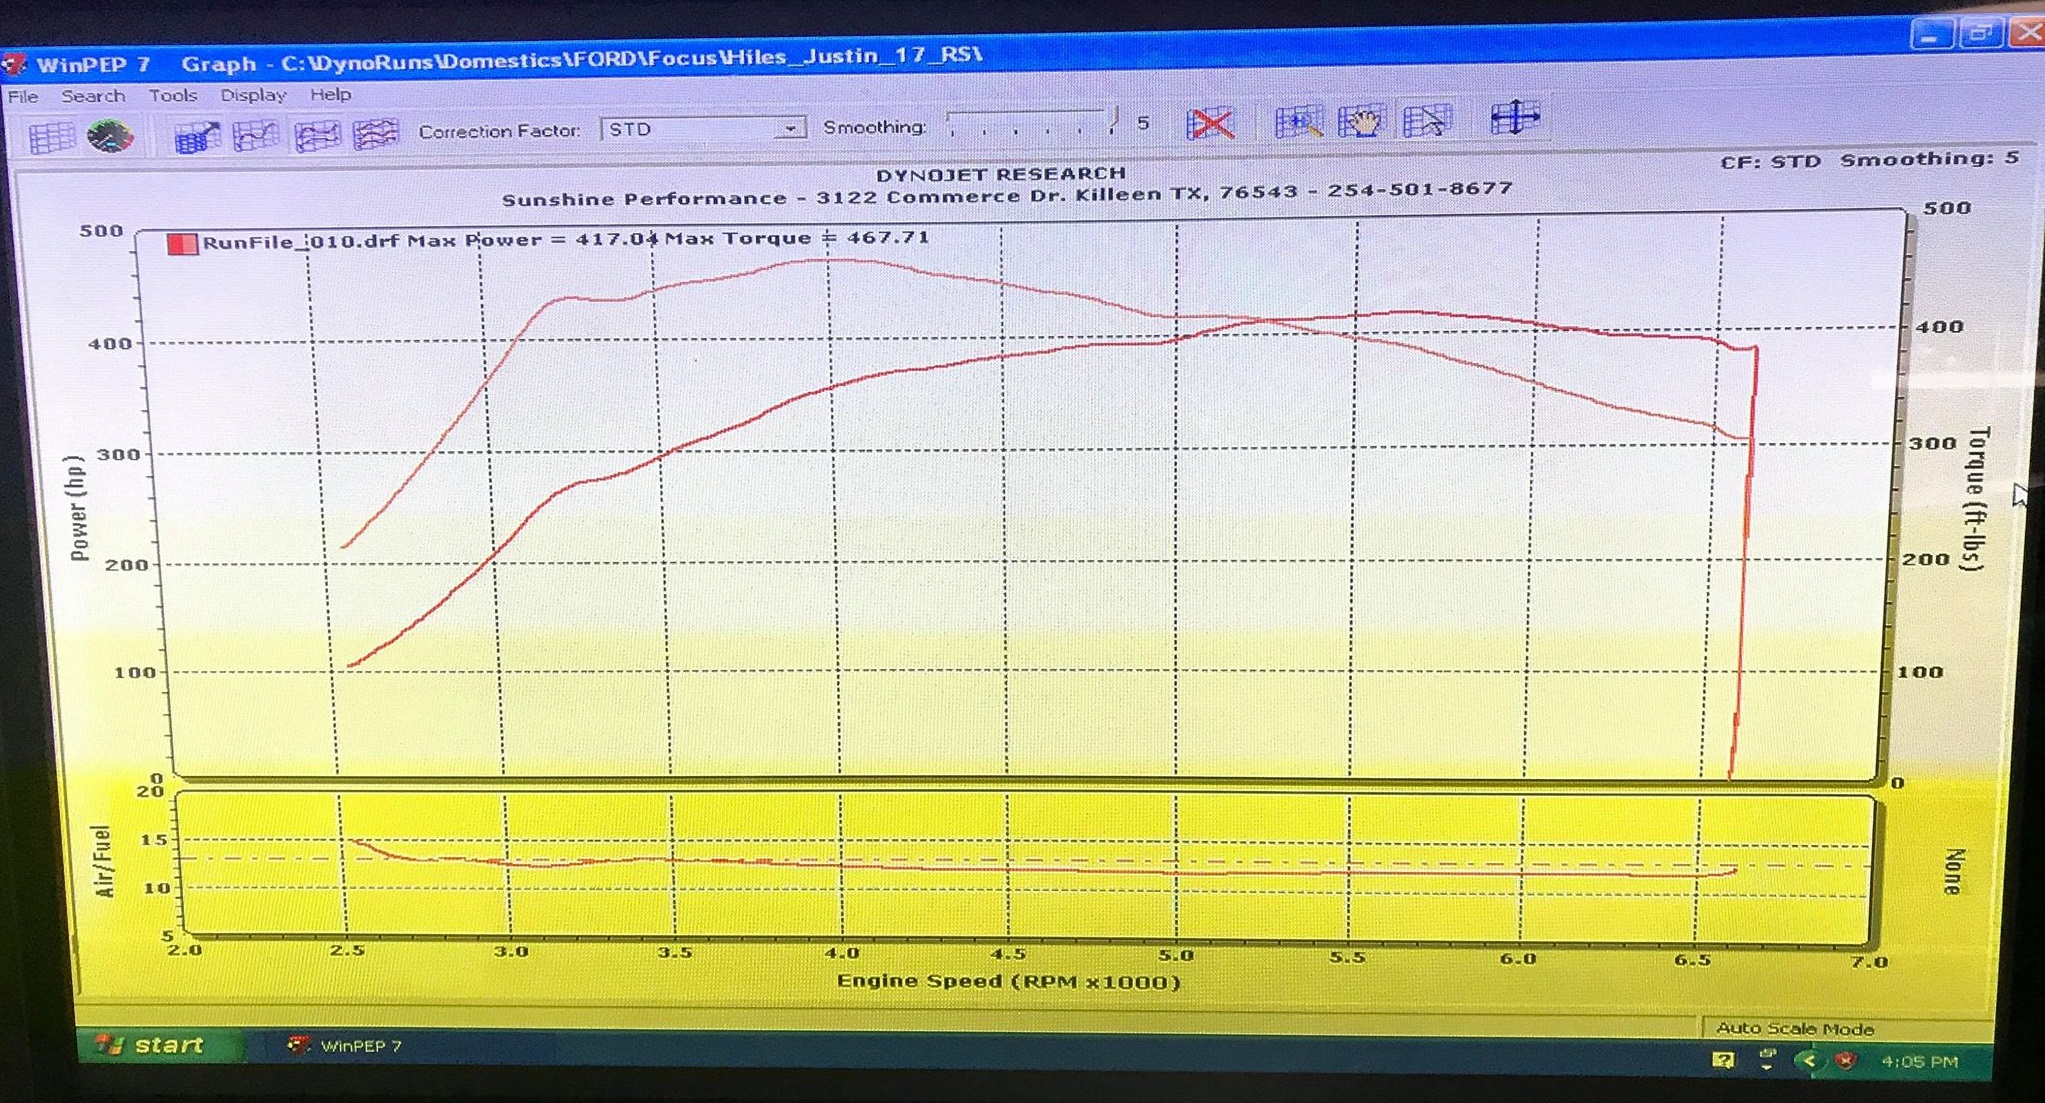The width and height of the screenshot is (2045, 1103).
Task: Open the Search menu
Action: tap(93, 96)
